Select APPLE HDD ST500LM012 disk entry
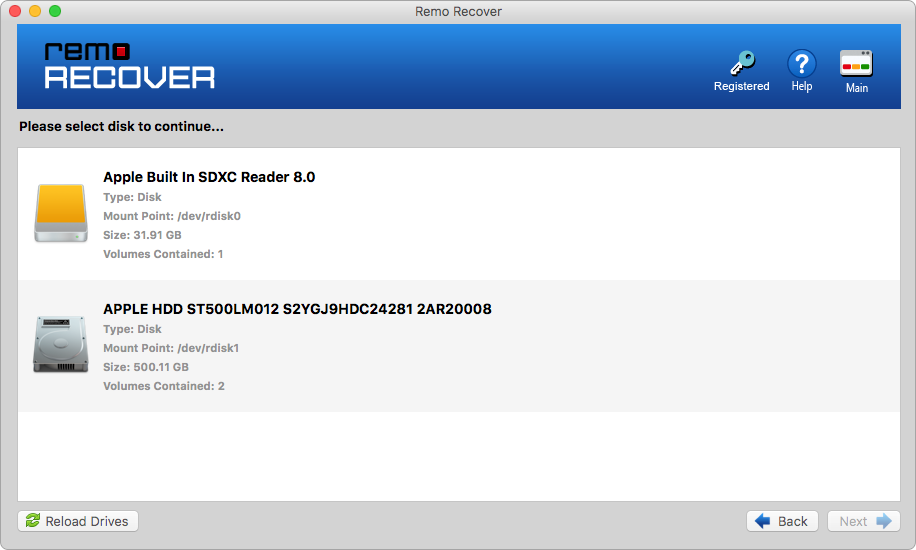 [x=459, y=346]
